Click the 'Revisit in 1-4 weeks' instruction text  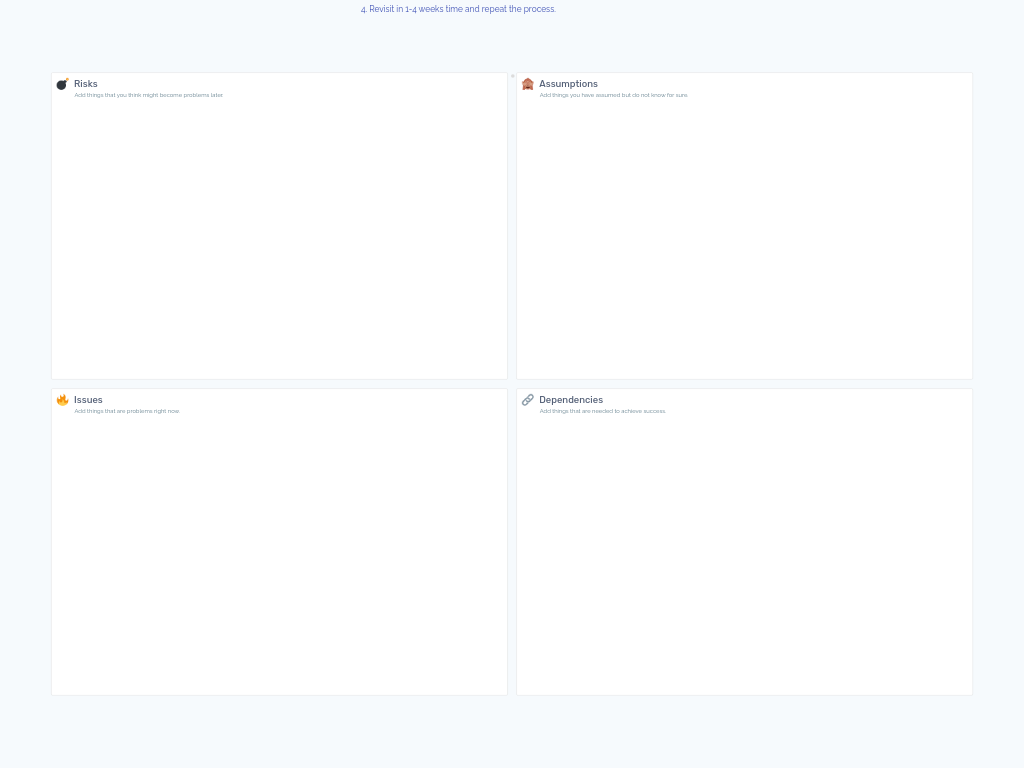458,9
